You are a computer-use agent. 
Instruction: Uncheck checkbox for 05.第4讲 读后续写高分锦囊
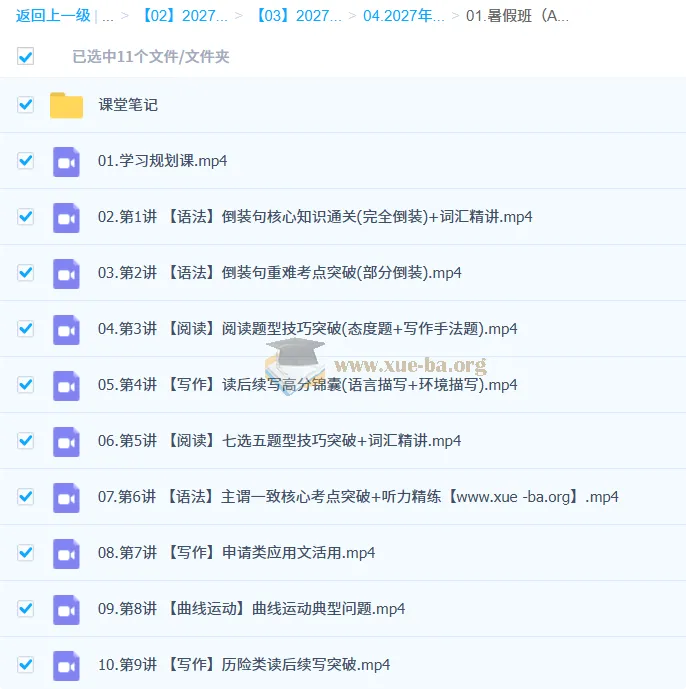coord(25,384)
